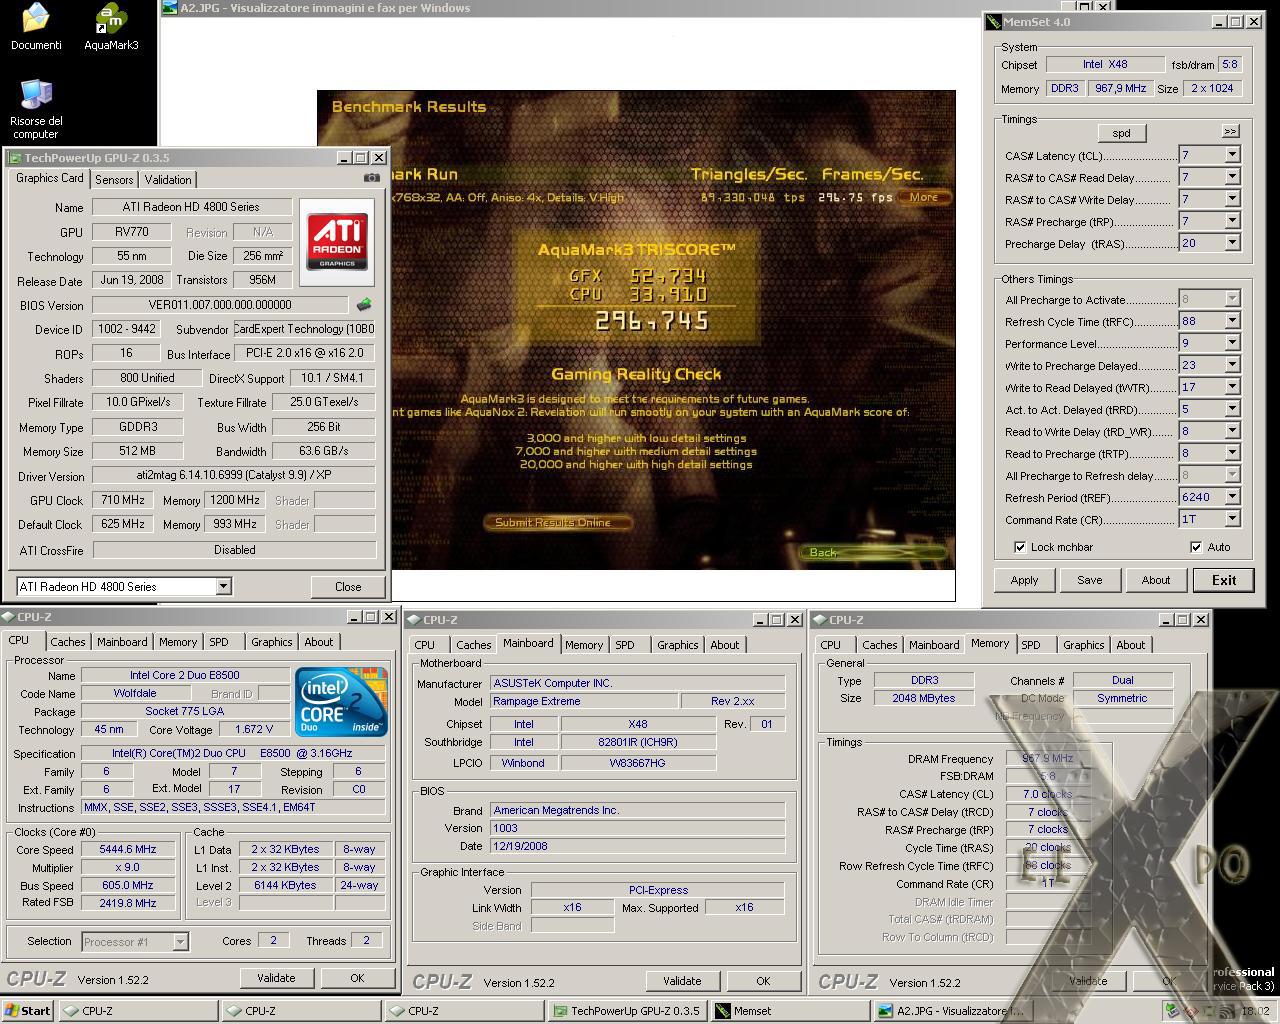Open the Start menu
This screenshot has height=1024, width=1280.
[x=28, y=1011]
